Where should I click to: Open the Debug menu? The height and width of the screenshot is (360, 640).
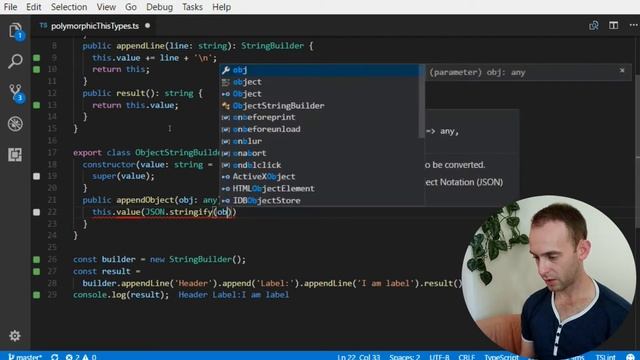click(x=159, y=7)
